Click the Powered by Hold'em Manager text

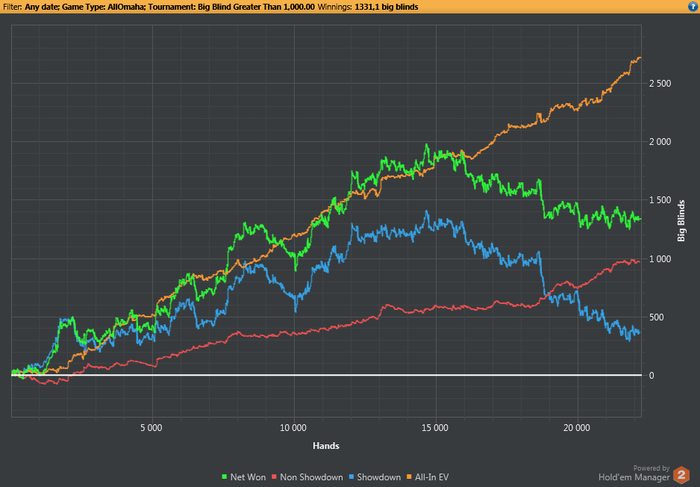634,473
